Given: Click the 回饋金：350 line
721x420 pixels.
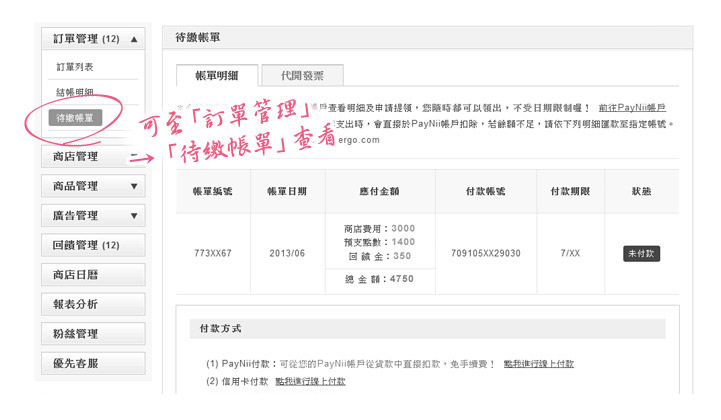Looking at the screenshot, I should [379, 256].
